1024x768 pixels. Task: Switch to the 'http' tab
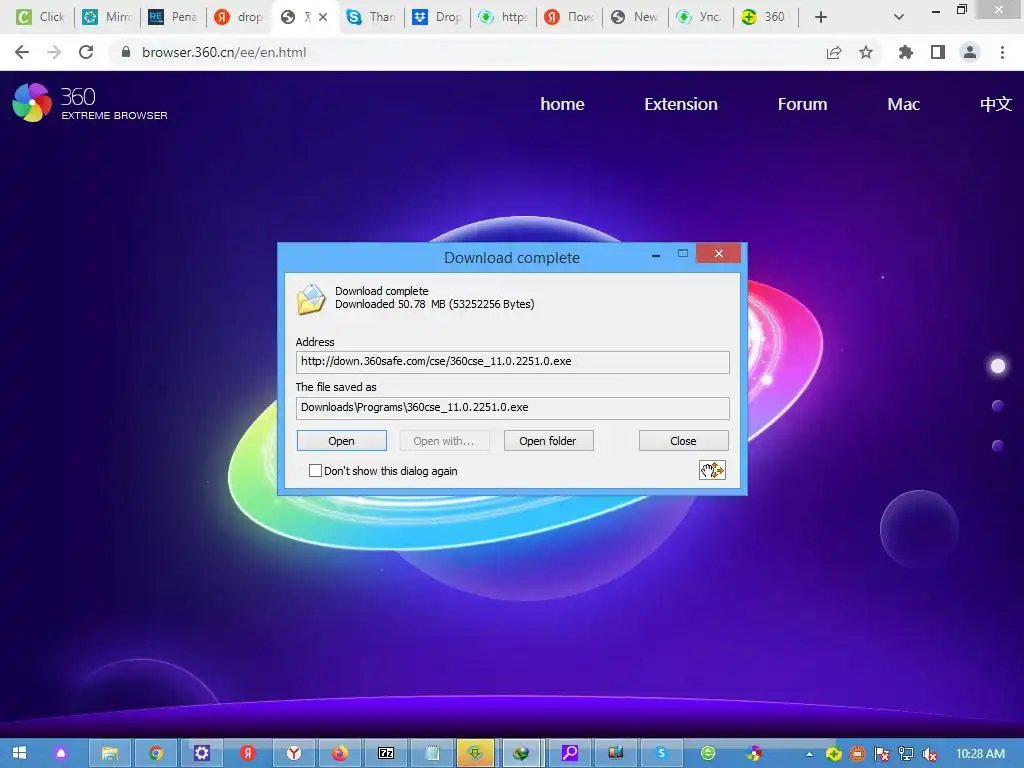click(x=503, y=17)
